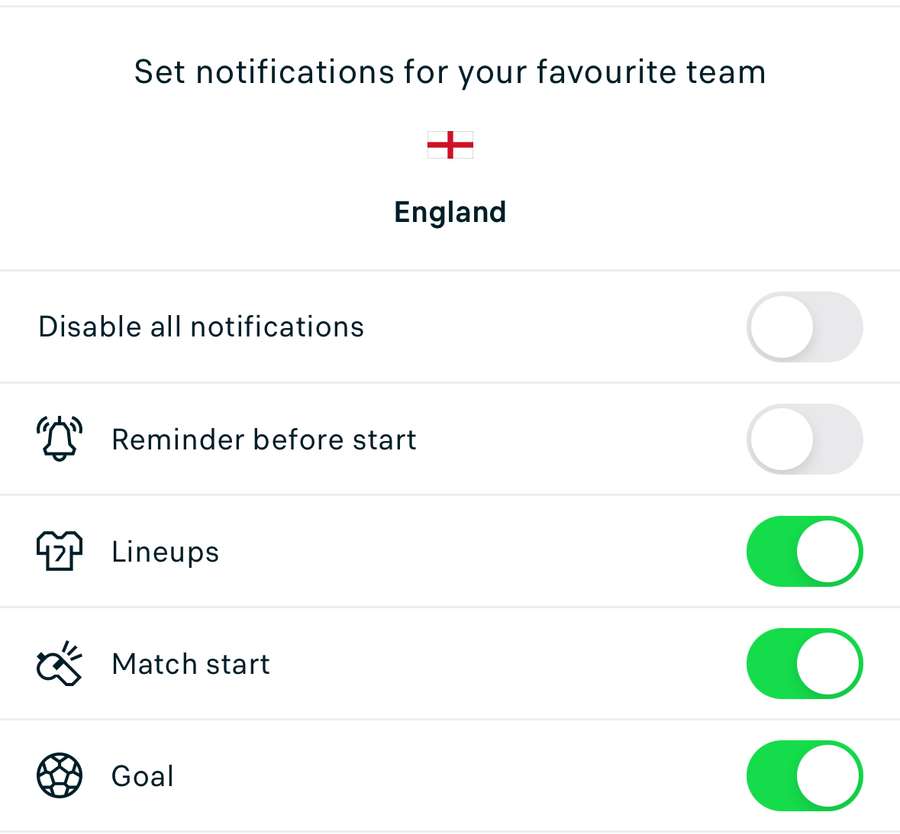Click the 'Reminder before start' text
The width and height of the screenshot is (900, 834).
[x=264, y=440]
